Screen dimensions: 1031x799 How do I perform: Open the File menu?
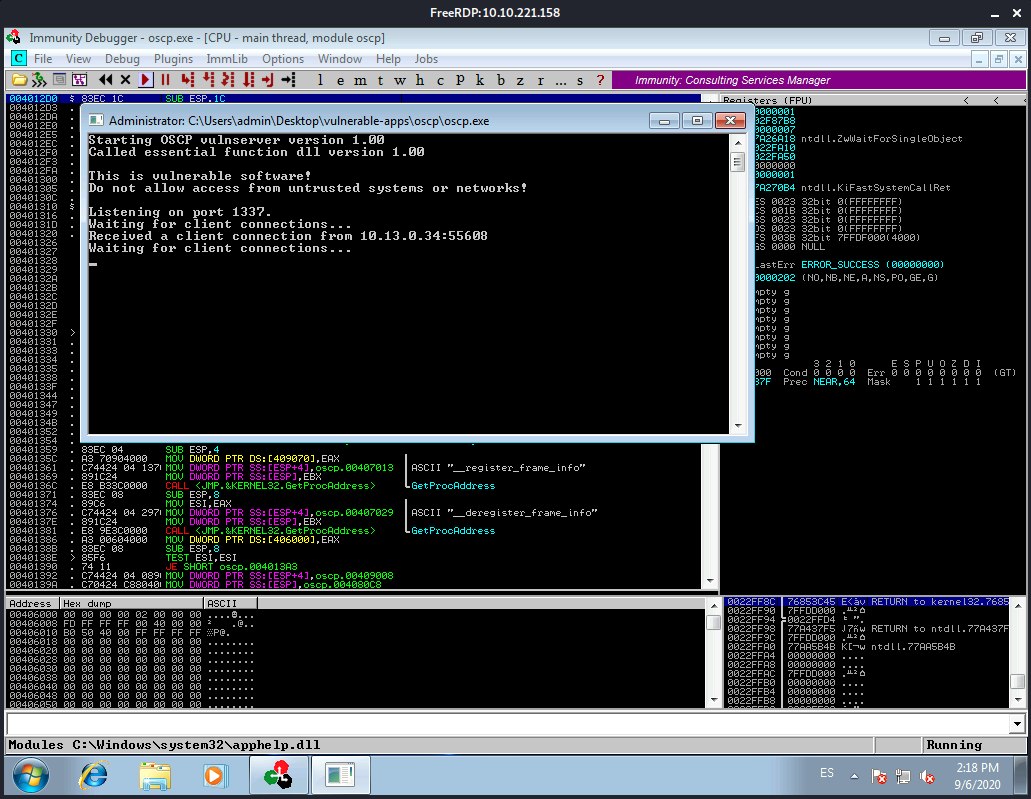click(x=43, y=59)
